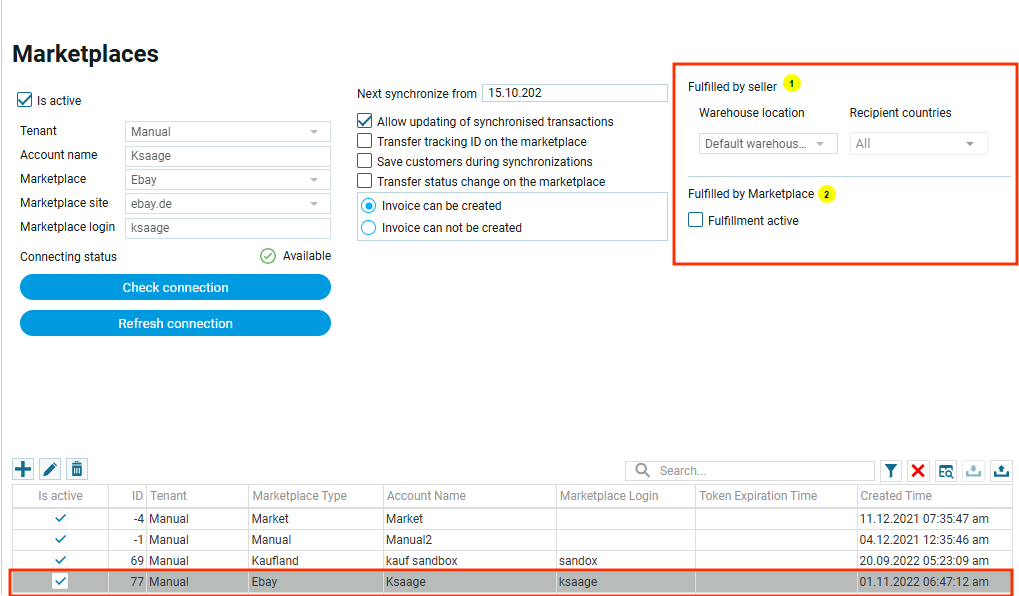Open the Warehouse location dropdown
Viewport: 1019px width, 596px height.
(767, 144)
